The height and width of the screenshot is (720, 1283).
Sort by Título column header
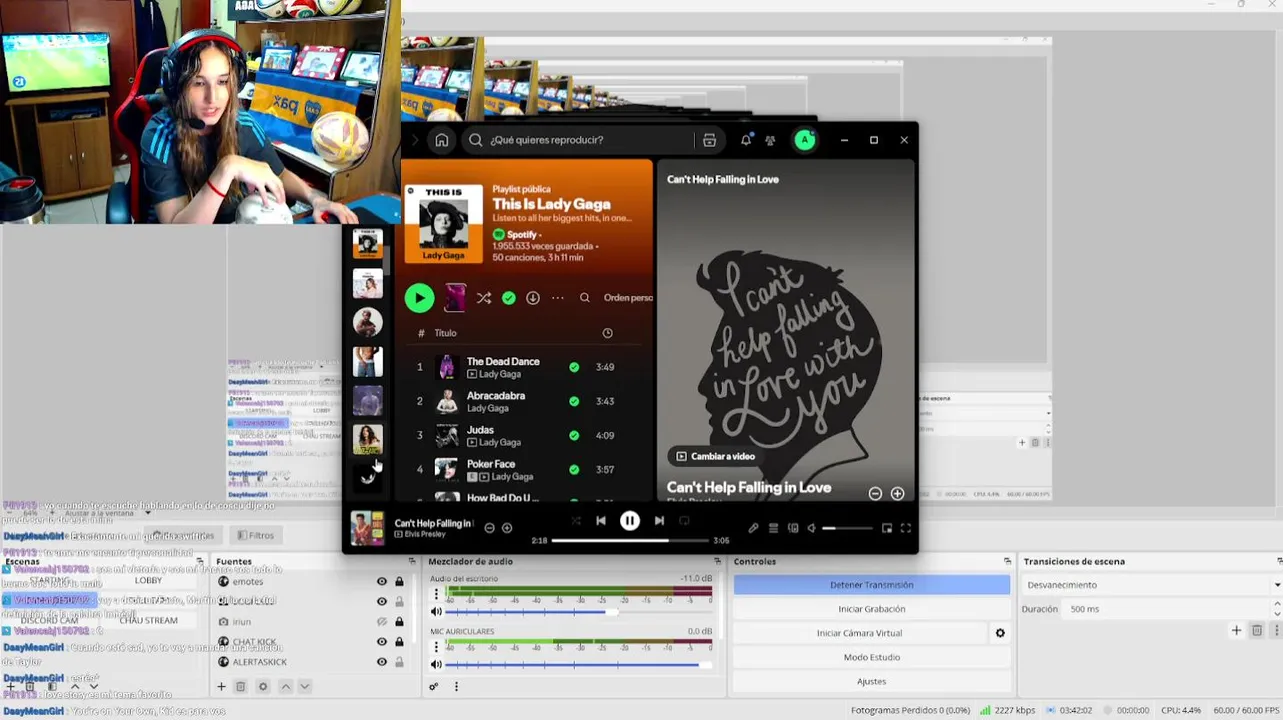coord(445,333)
